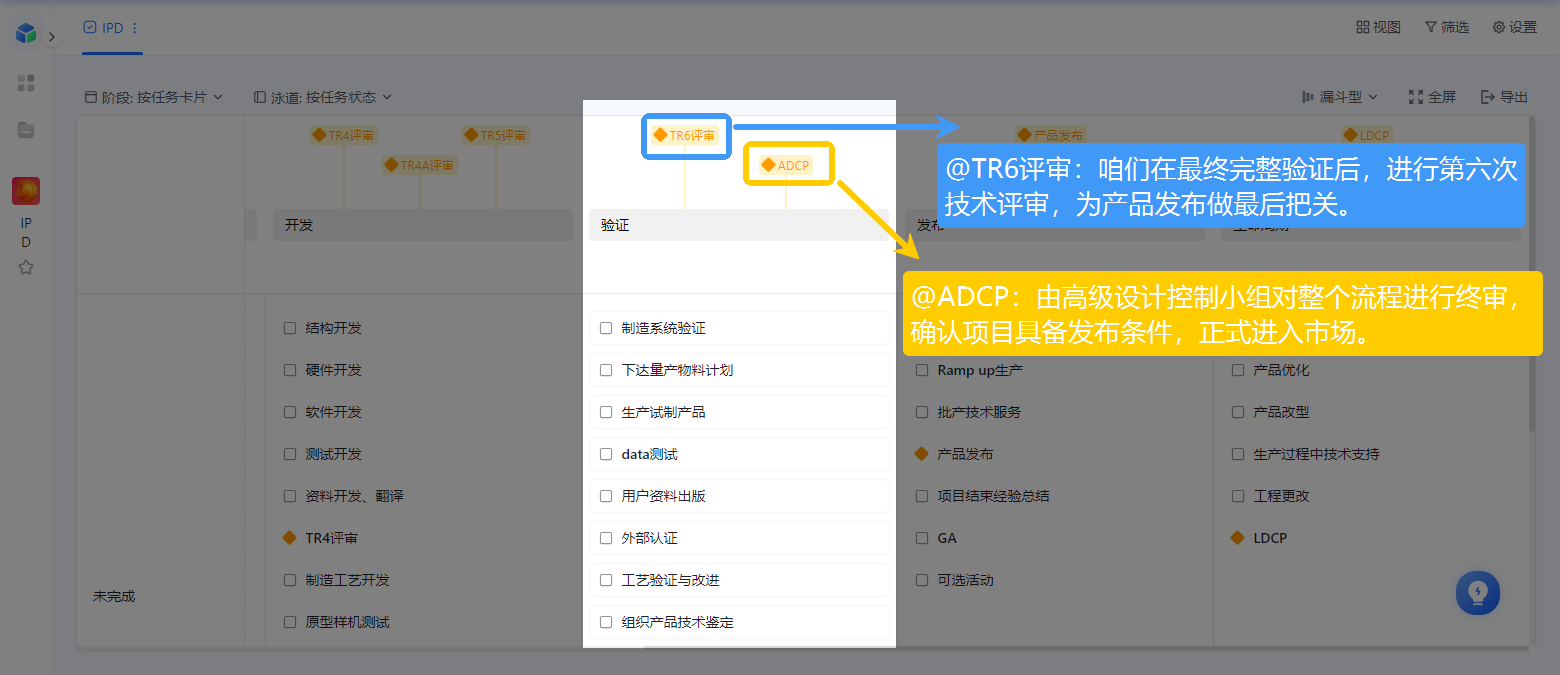The width and height of the screenshot is (1560, 675).
Task: Open the 筛选 filter option
Action: click(1446, 27)
